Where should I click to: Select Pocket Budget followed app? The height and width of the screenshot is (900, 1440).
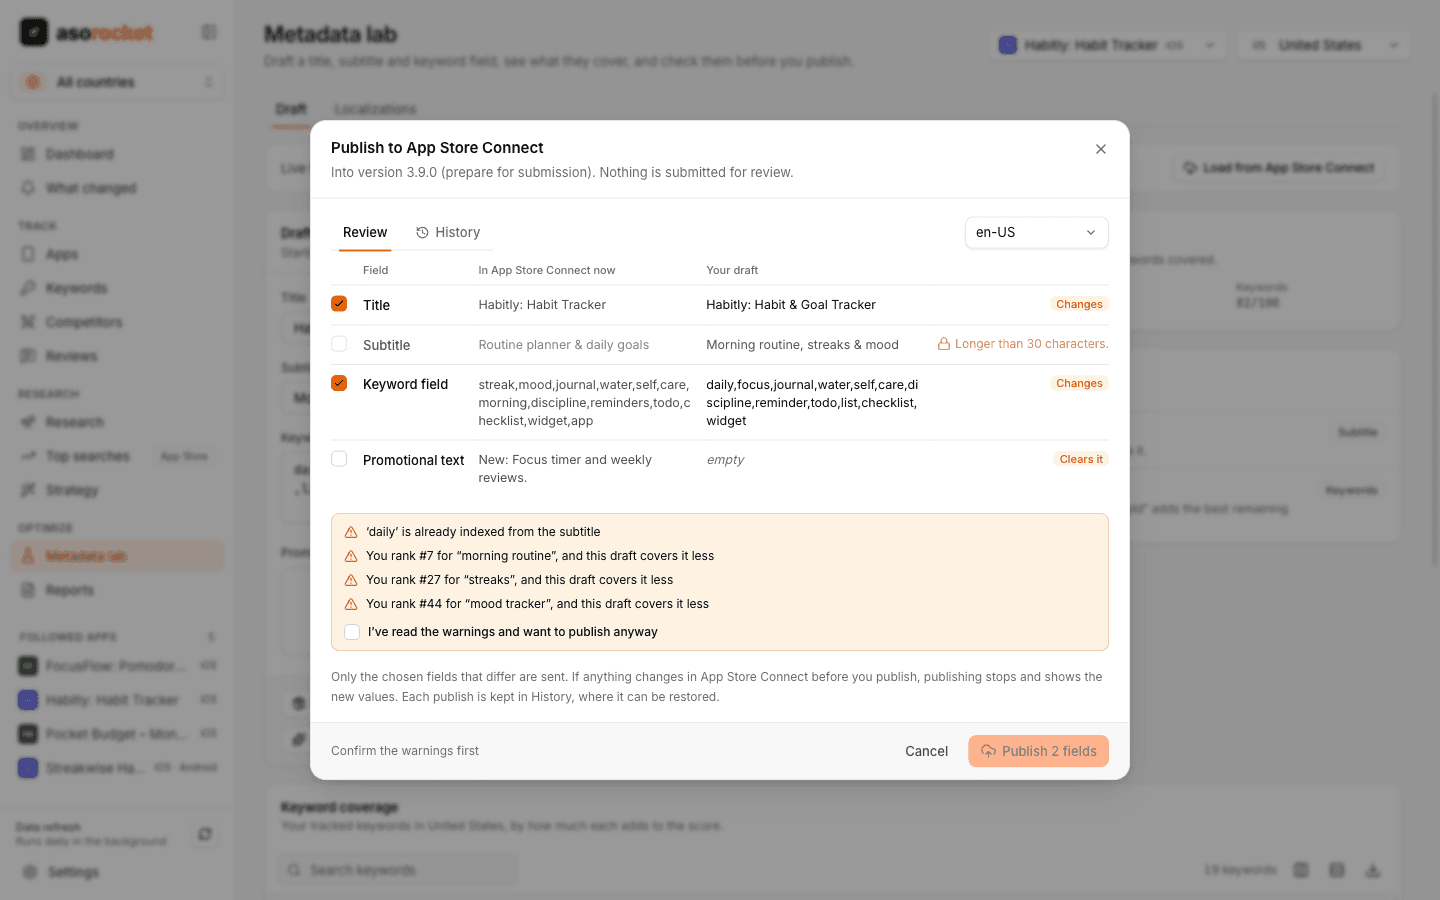pos(118,734)
